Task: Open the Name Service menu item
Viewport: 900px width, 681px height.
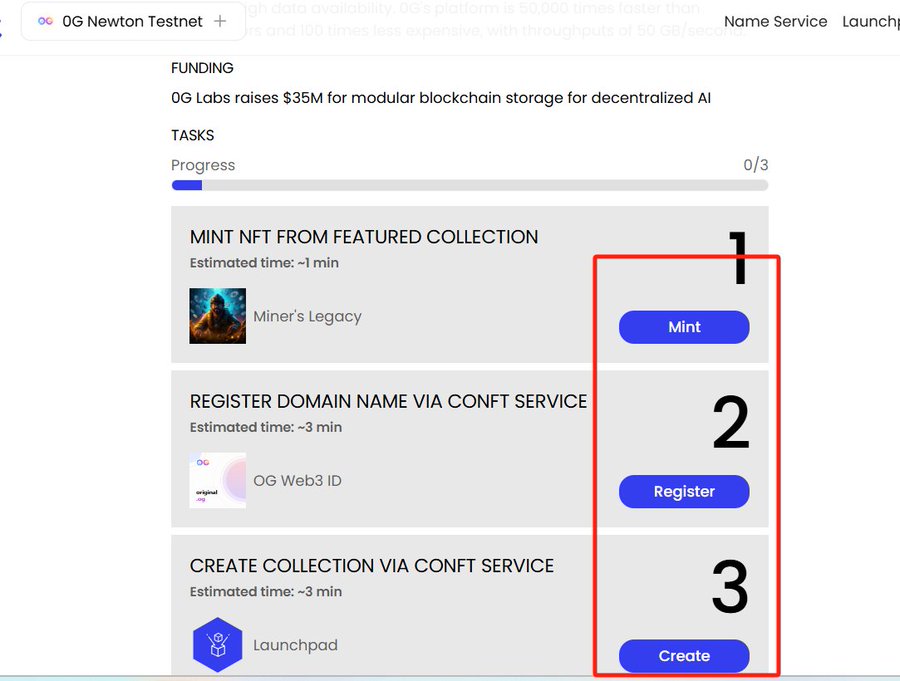Action: pos(775,21)
